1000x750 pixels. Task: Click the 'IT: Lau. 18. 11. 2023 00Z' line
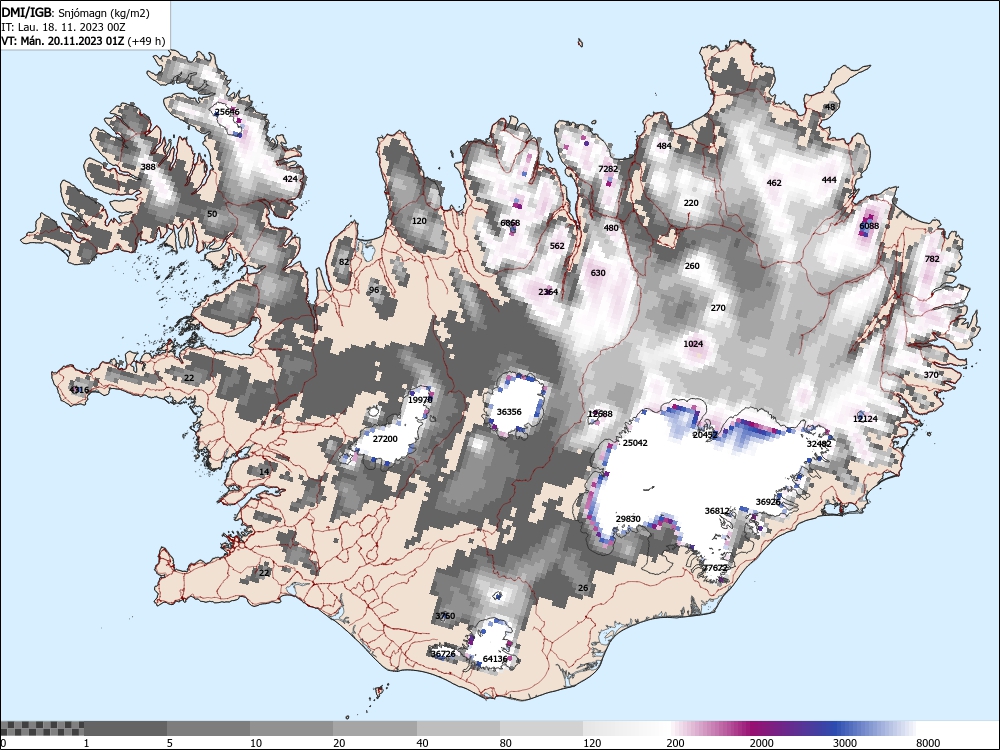pyautogui.click(x=63, y=27)
